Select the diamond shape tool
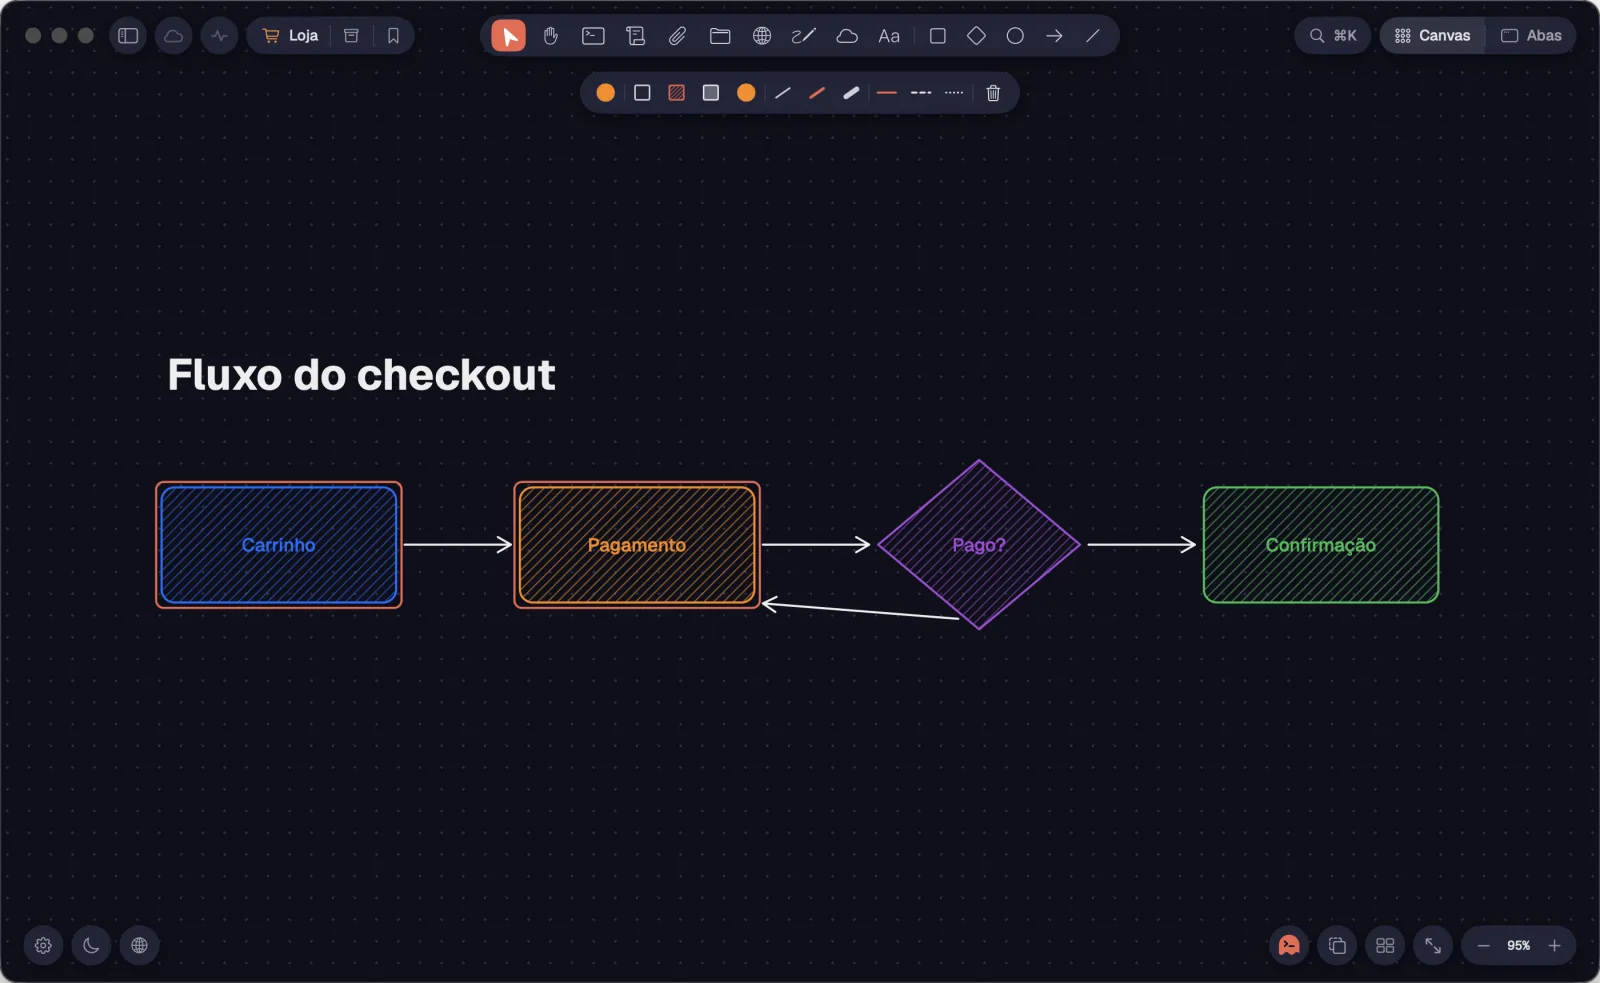The width and height of the screenshot is (1600, 983). pos(976,36)
